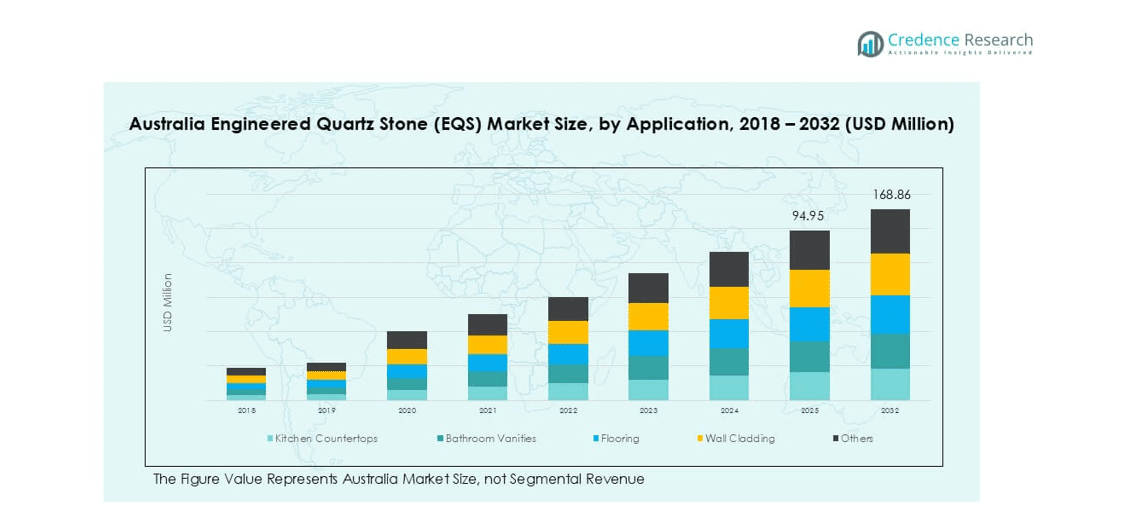Click the Credence Research logo icon
Image resolution: width=1147 pixels, height=525 pixels.
pyautogui.click(x=870, y=43)
